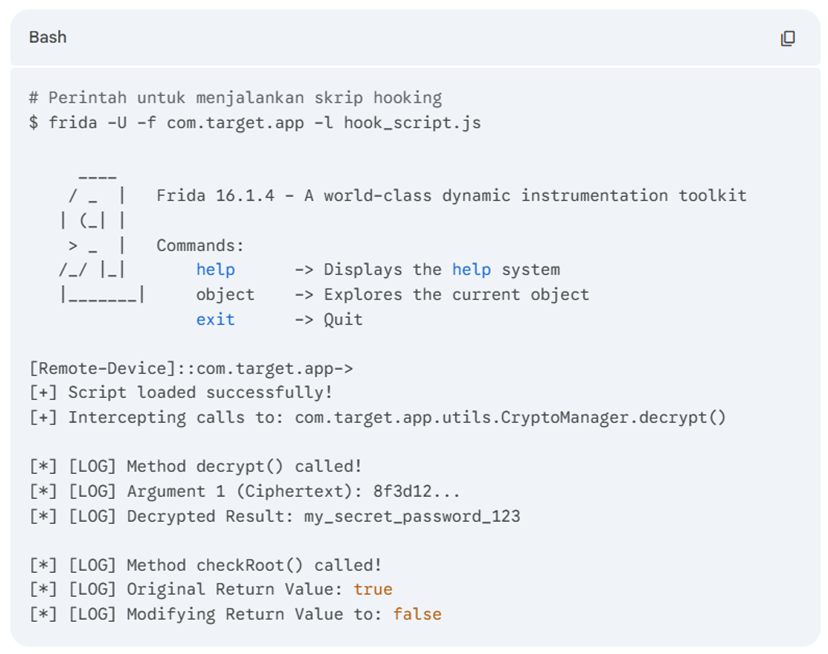Click the Bash language label
This screenshot has height=654, width=828.
coord(48,38)
